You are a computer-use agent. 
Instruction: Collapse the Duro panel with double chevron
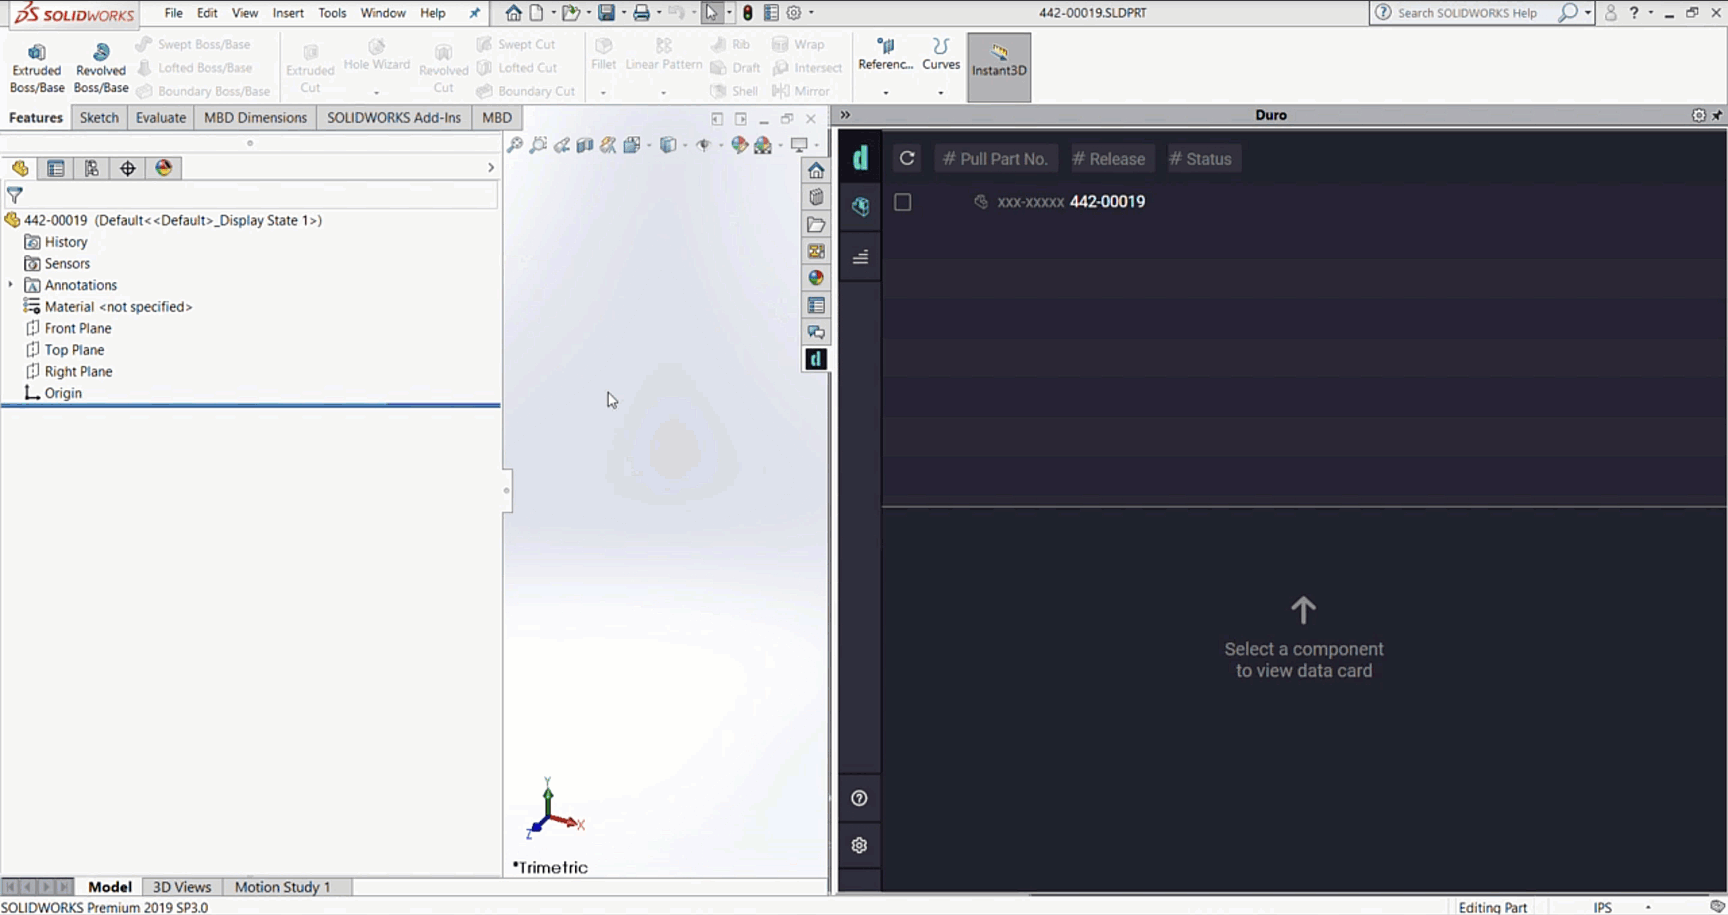coord(845,115)
